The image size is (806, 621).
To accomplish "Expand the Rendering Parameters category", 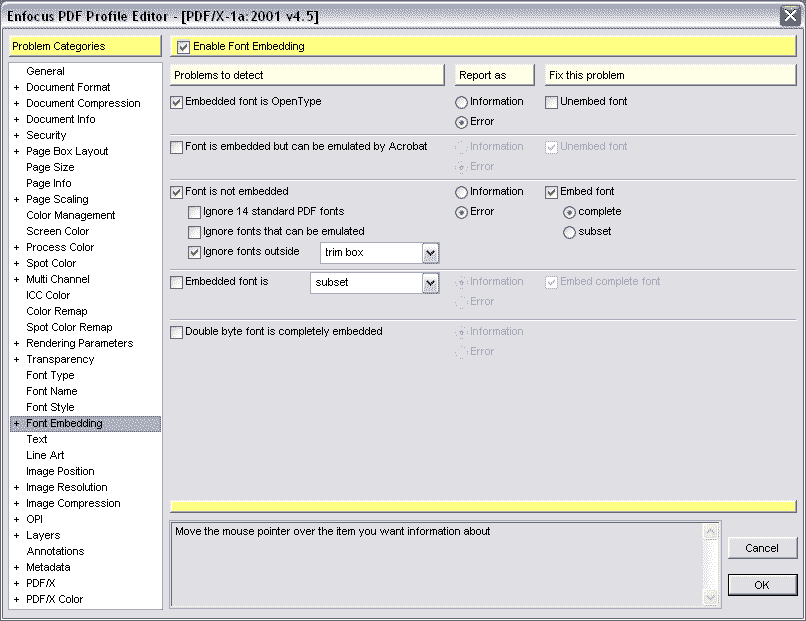I will point(16,343).
